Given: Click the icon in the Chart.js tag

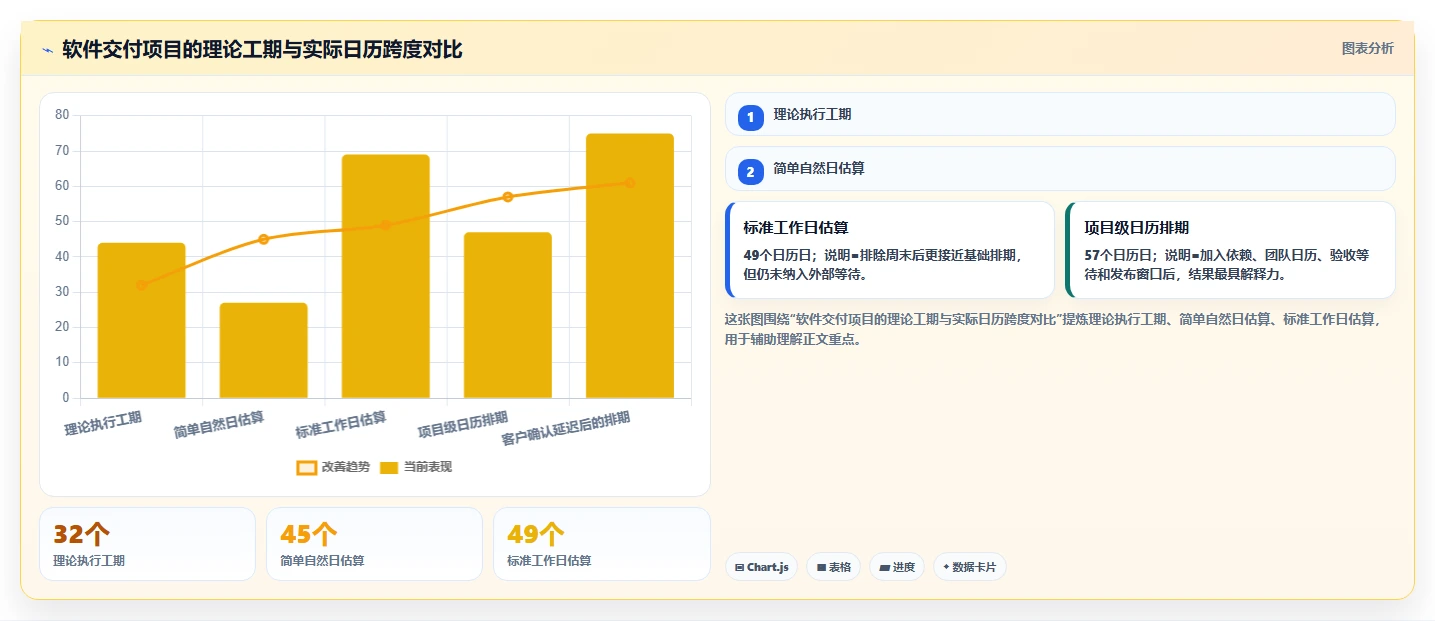Looking at the screenshot, I should (739, 568).
